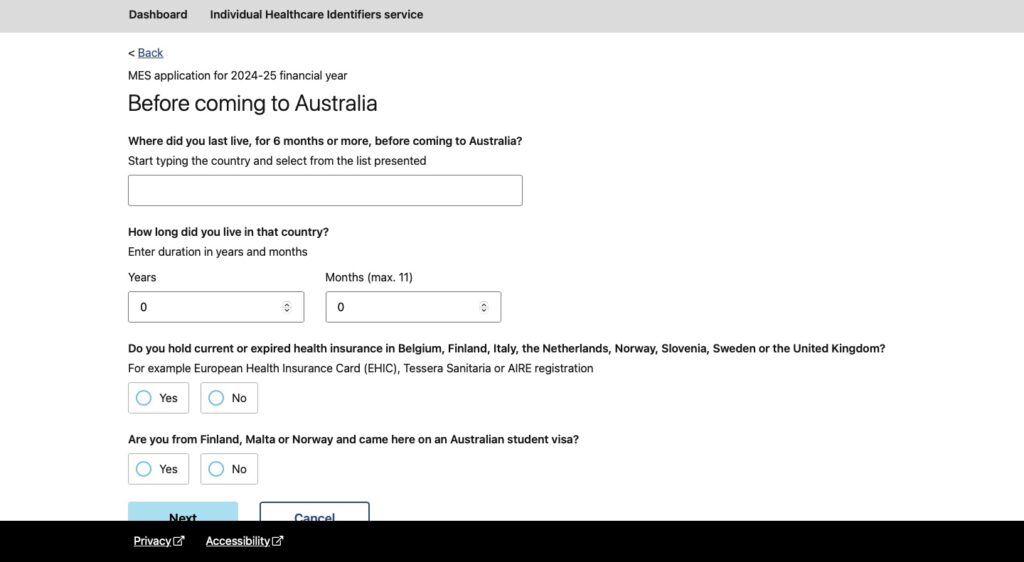Choose No for Australian student visa question
Screen dimensions: 1024x562
click(x=229, y=469)
